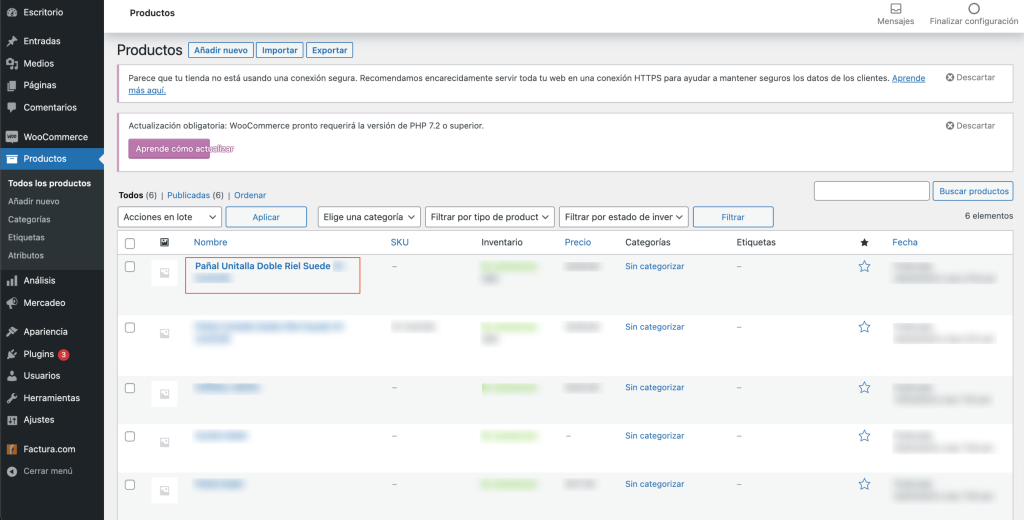Sort products by the Fecha column
This screenshot has width=1024, height=520.
coord(904,242)
